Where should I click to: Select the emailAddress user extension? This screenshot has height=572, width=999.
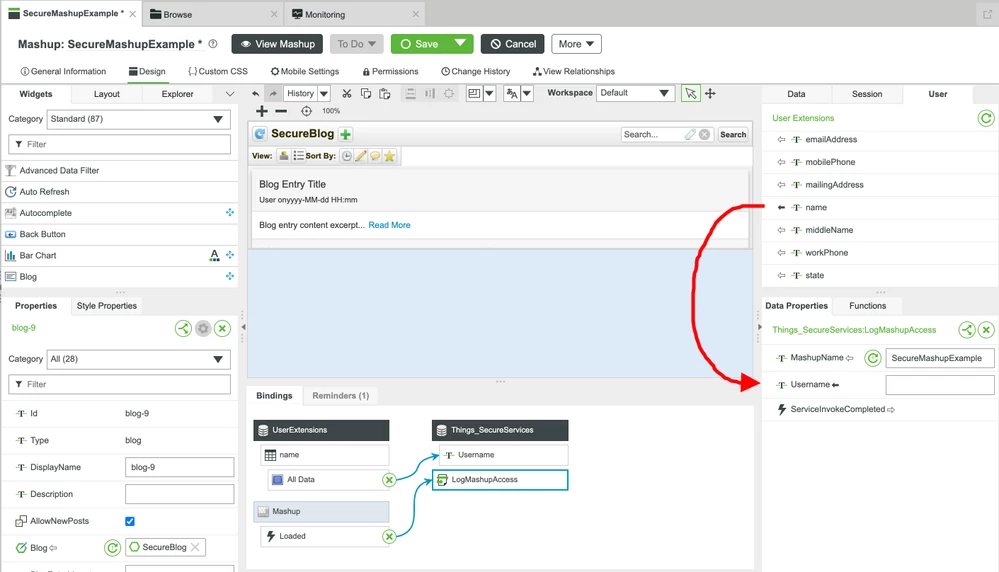831,139
